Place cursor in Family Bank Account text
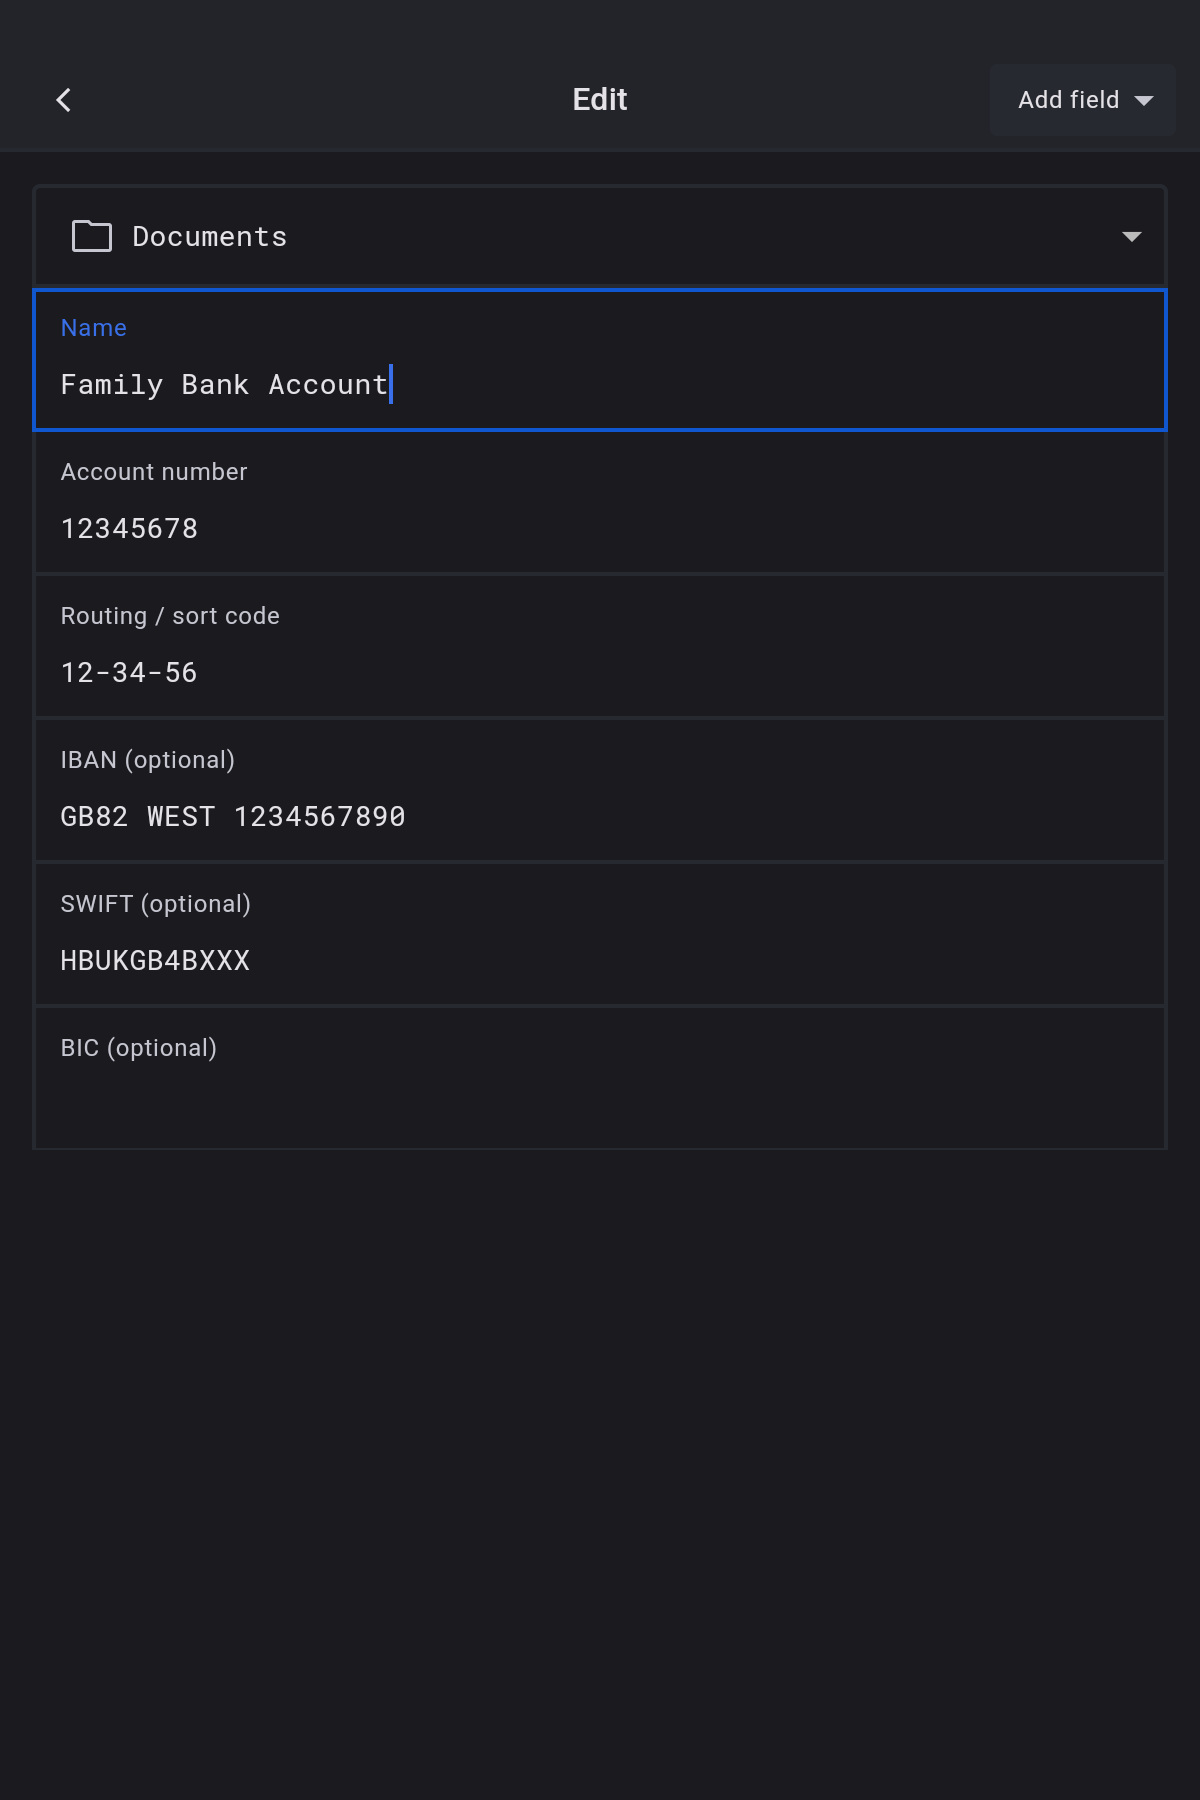Viewport: 1200px width, 1800px height. tap(224, 385)
